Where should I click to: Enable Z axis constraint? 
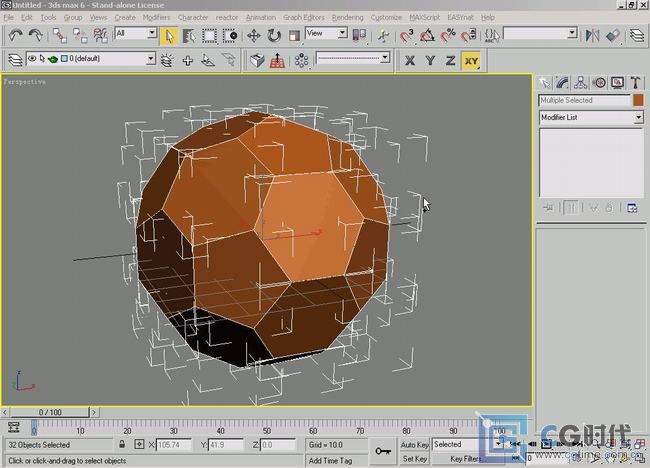(450, 61)
